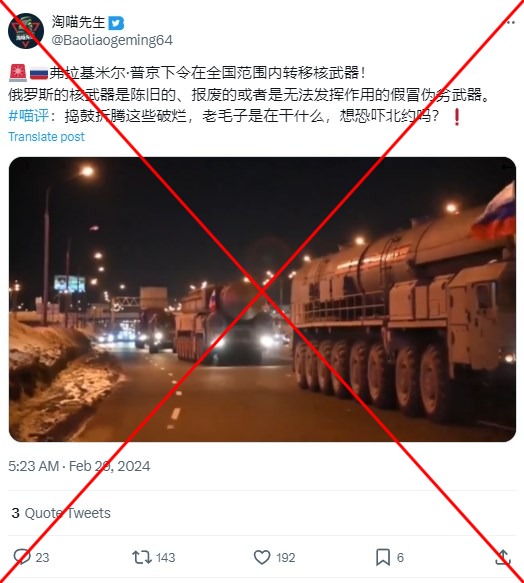Viewport: 524px width, 583px height.
Task: Like the post with heart icon
Action: (x=262, y=557)
